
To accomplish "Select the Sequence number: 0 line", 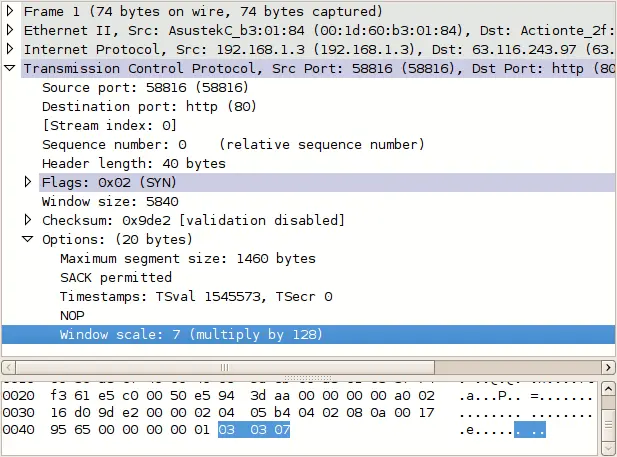I will pyautogui.click(x=233, y=144).
